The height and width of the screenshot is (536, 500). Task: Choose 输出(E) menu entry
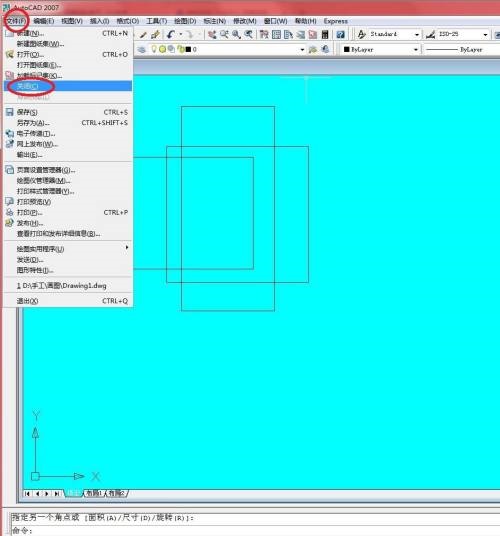68,155
